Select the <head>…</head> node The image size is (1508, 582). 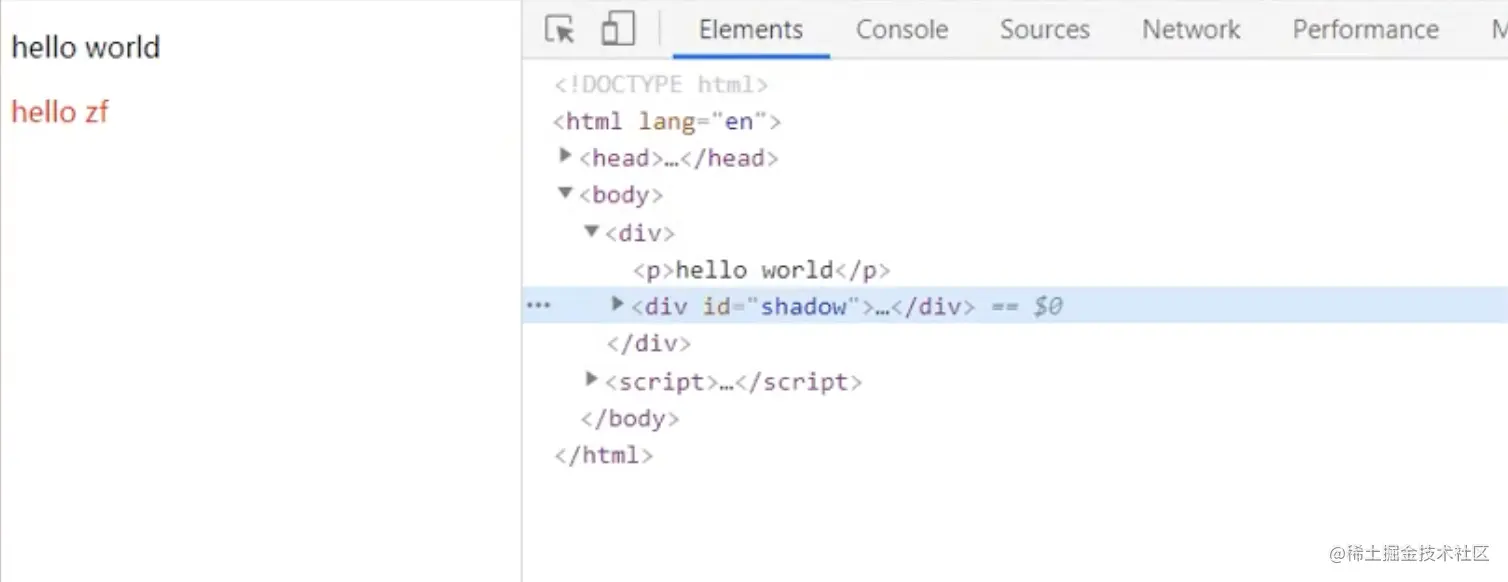coord(679,158)
